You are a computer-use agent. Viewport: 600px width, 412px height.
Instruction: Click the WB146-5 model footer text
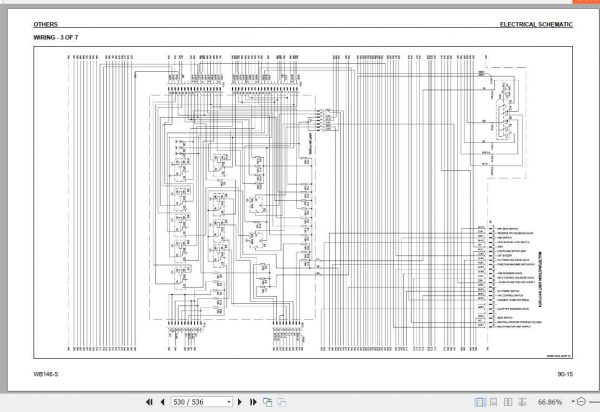coord(46,374)
